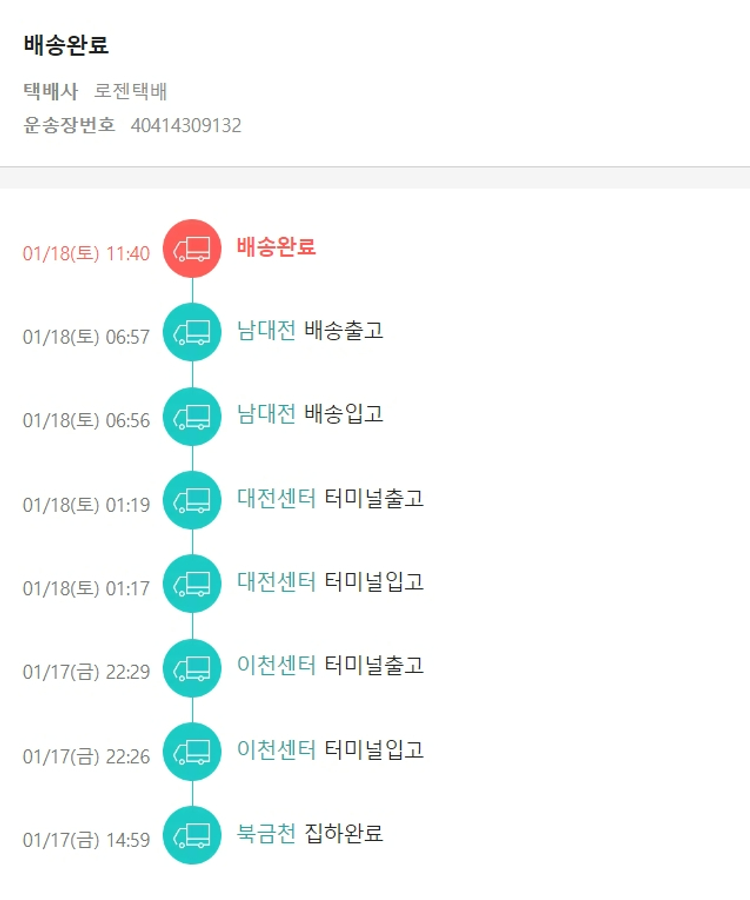
Task: Click 대전센터 in the 터미널입고 row
Action: click(x=276, y=581)
